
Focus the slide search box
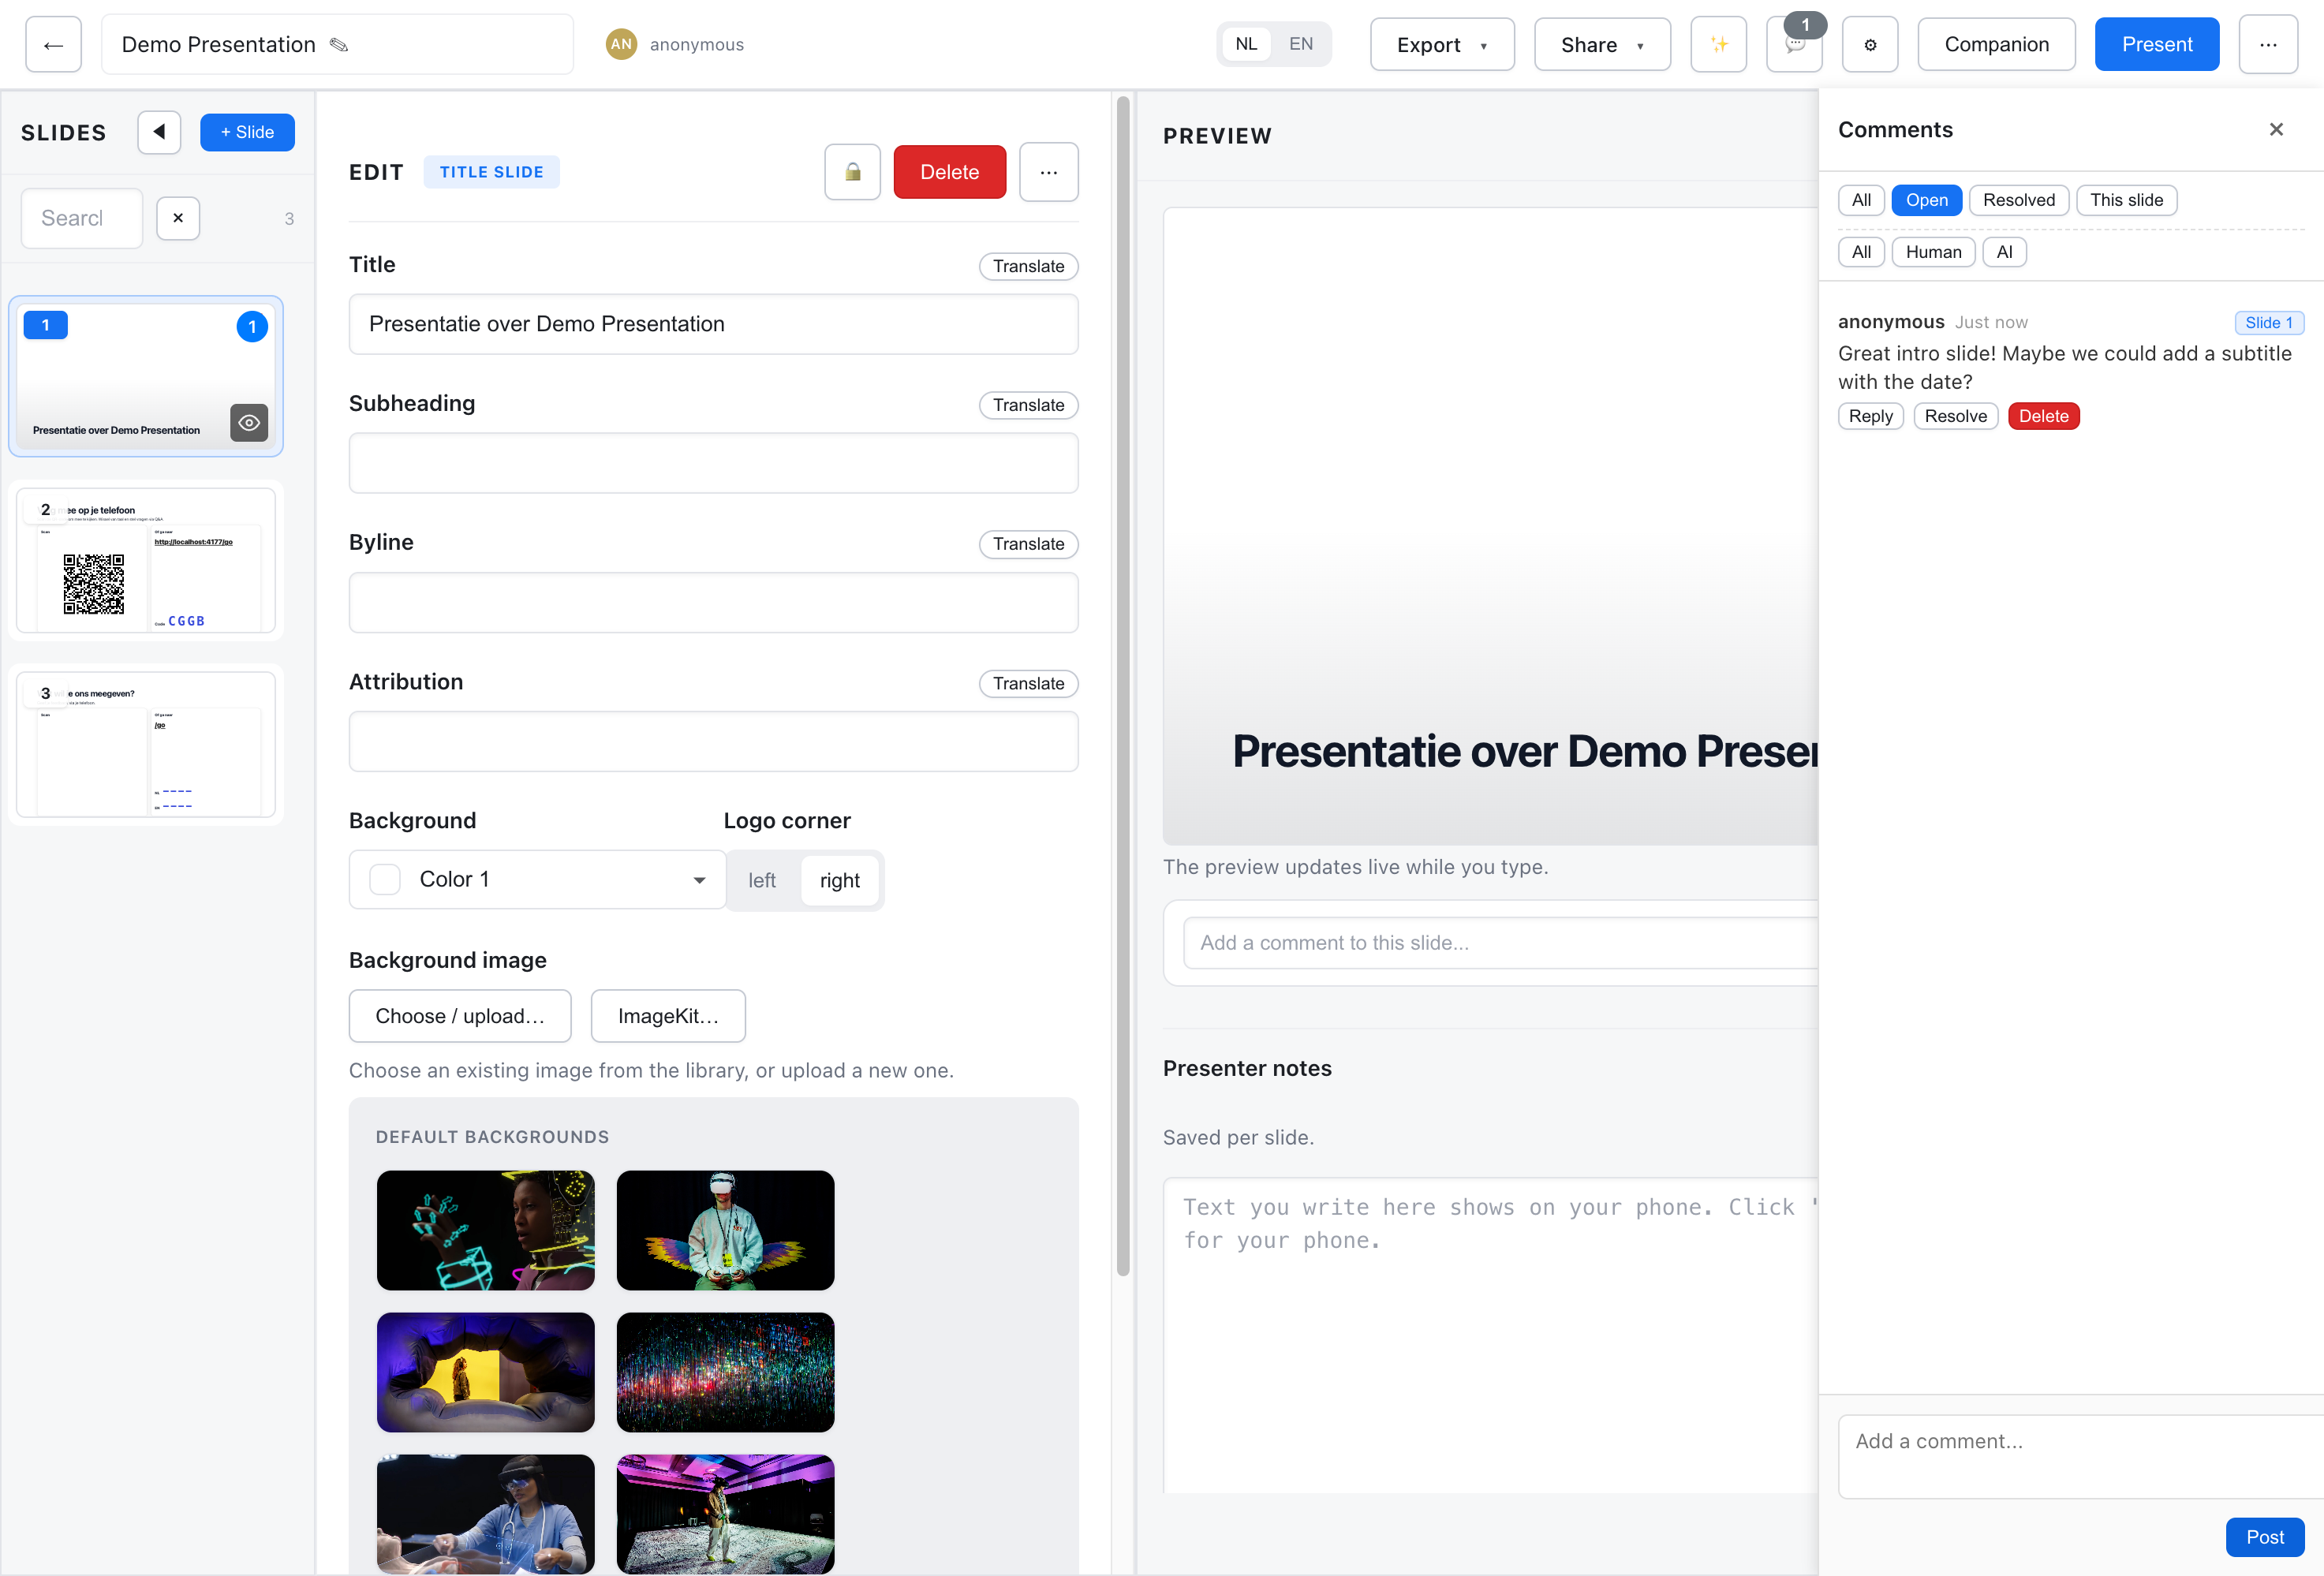point(82,218)
